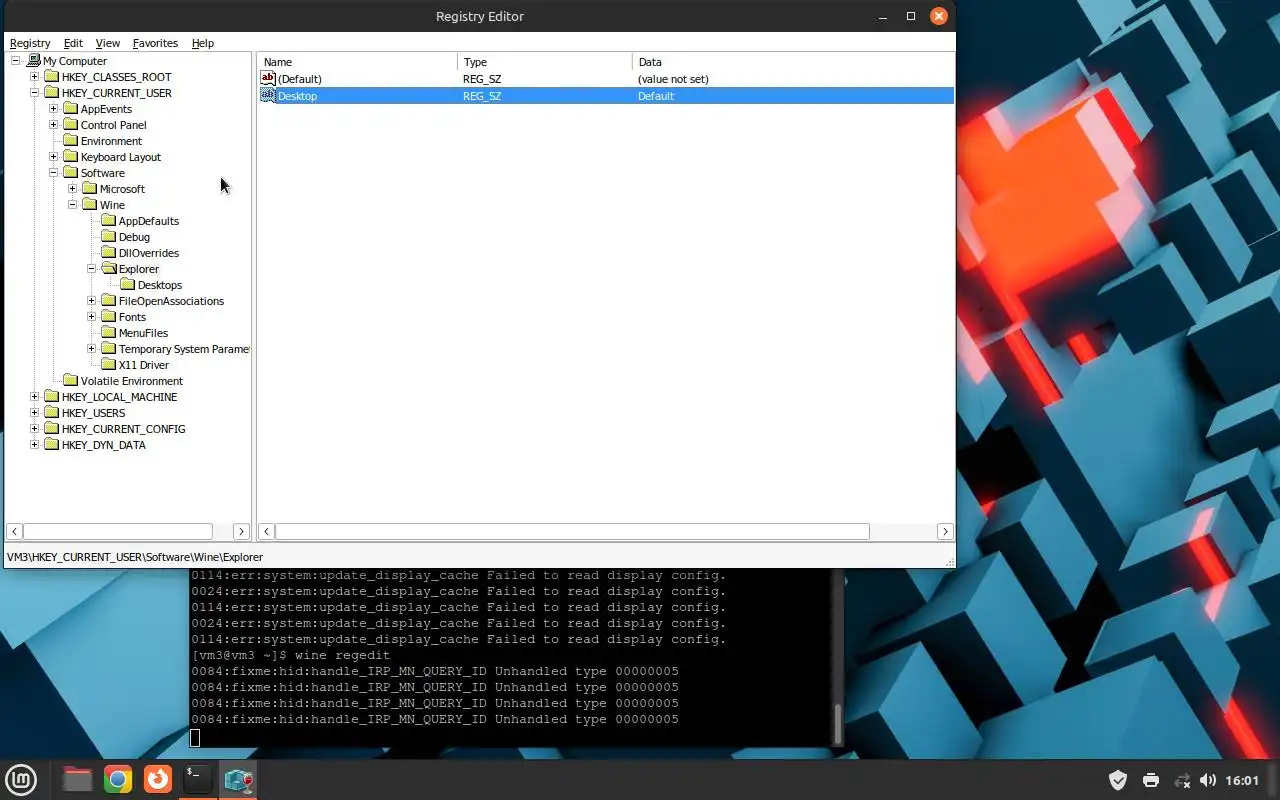
Task: Expand the Control Panel key
Action: pos(54,125)
